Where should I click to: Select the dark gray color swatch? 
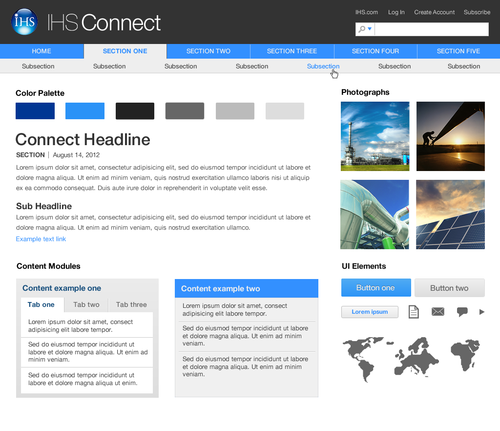pos(185,111)
